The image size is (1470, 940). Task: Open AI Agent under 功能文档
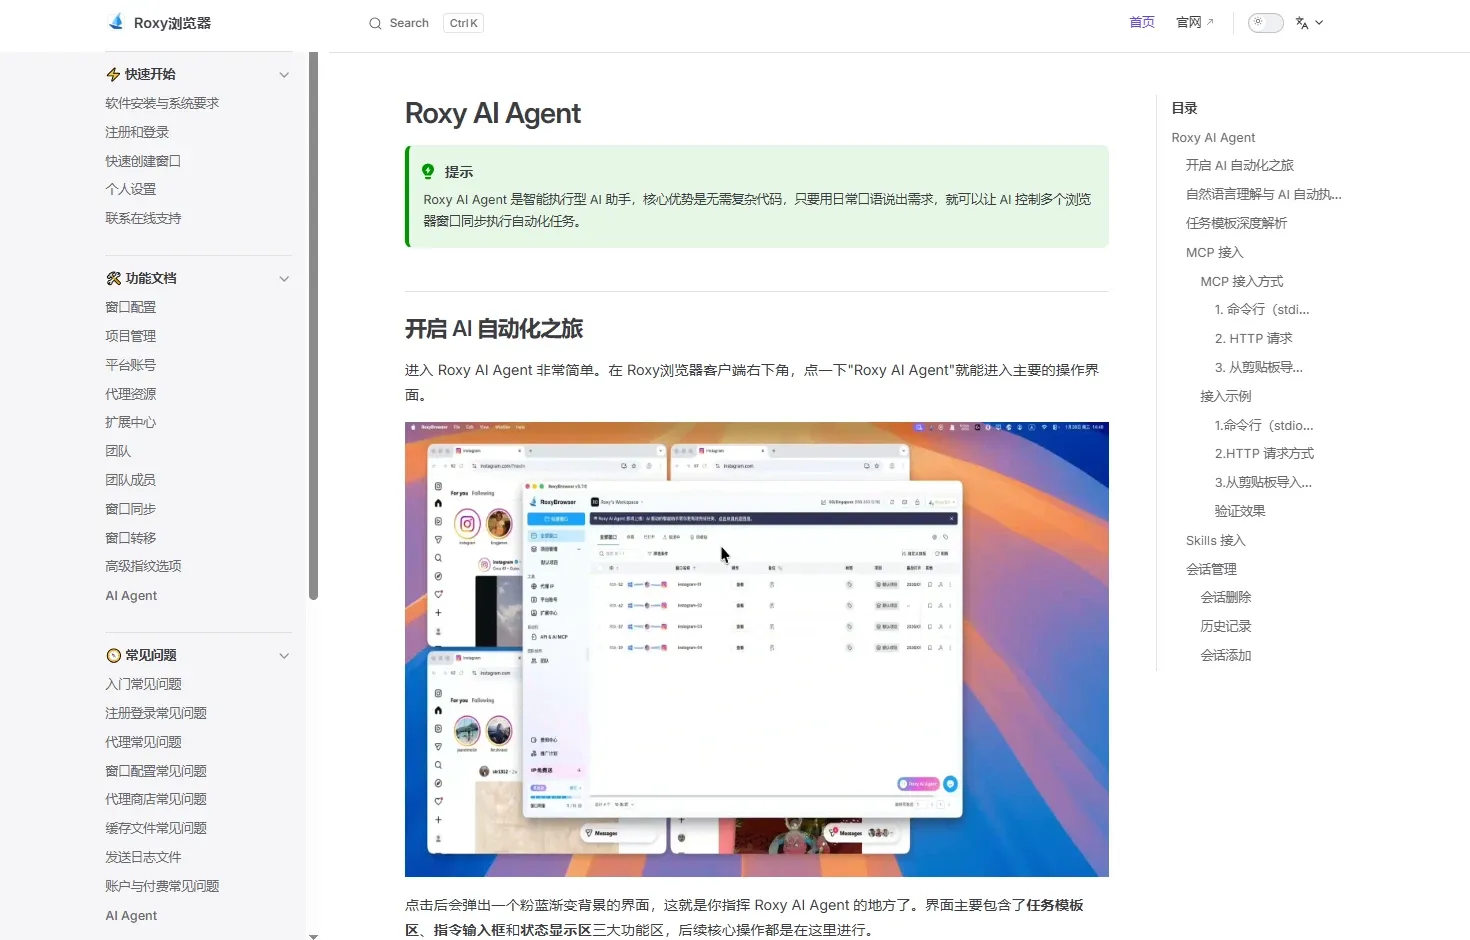click(131, 596)
